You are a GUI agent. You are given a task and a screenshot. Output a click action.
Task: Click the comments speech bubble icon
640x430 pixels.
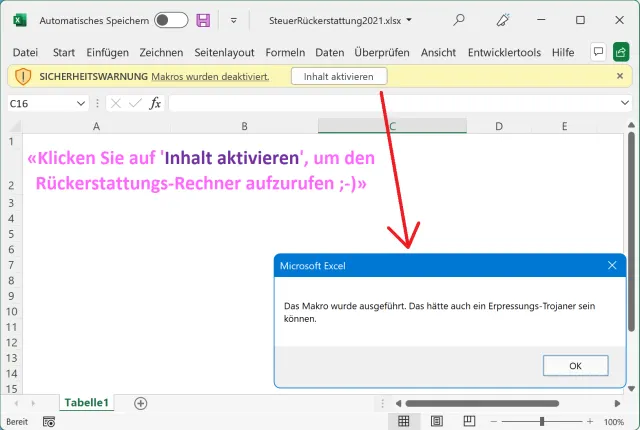coord(598,52)
